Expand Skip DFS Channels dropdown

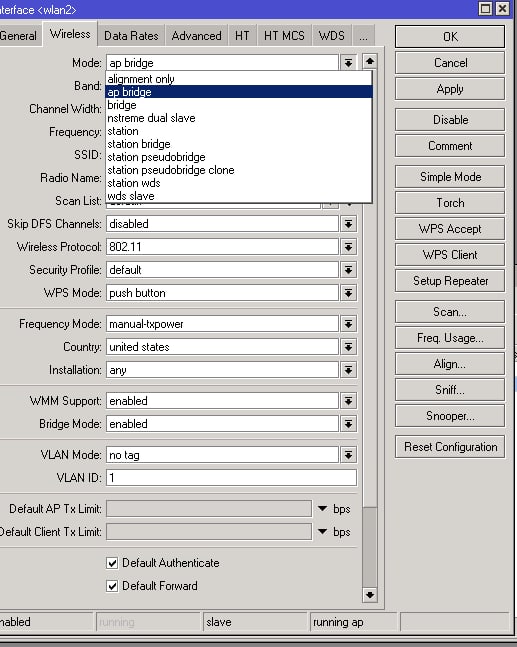tap(348, 224)
